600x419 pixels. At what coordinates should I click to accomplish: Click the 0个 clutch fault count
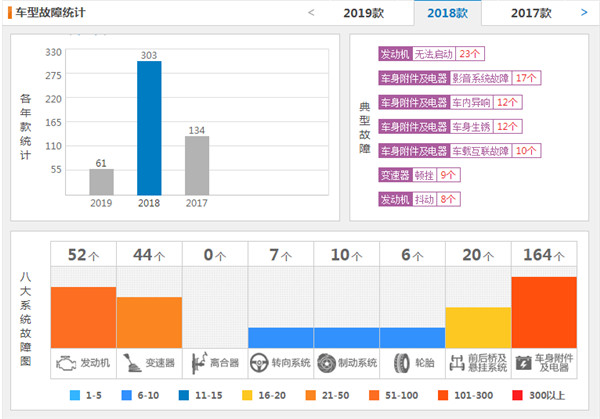[x=215, y=255]
